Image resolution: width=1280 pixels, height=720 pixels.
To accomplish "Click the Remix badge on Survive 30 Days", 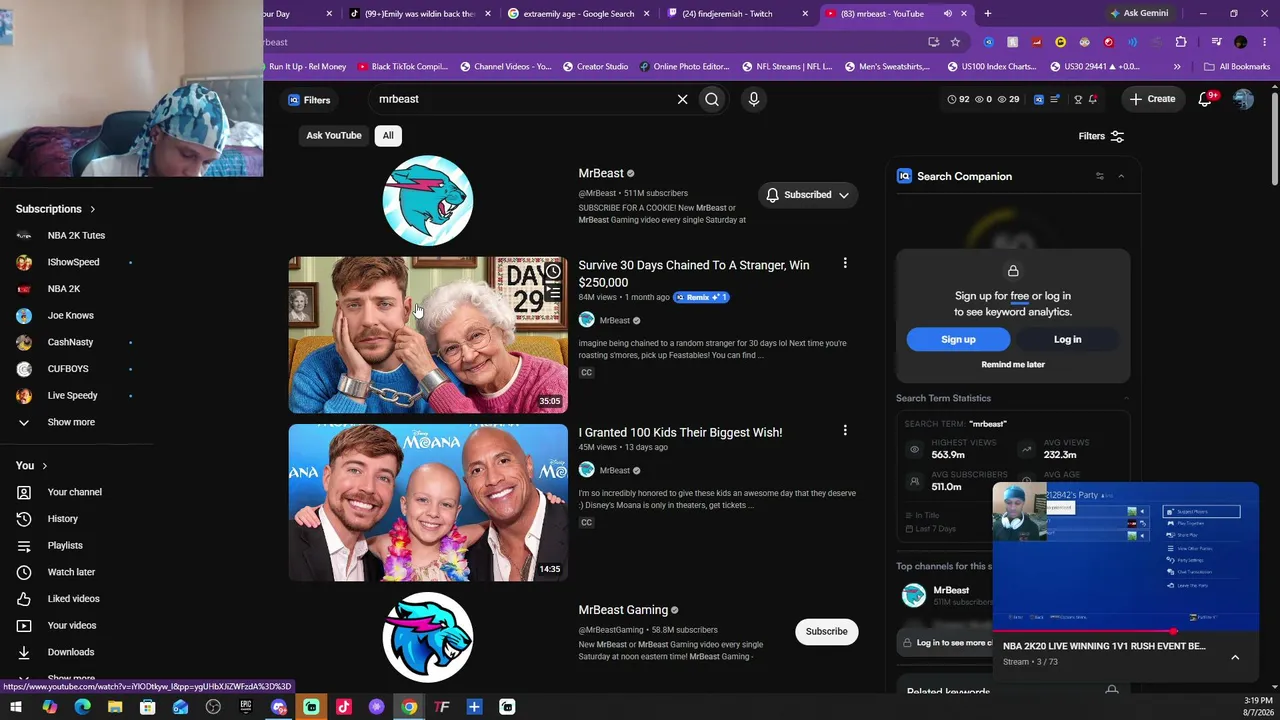I will 701,297.
